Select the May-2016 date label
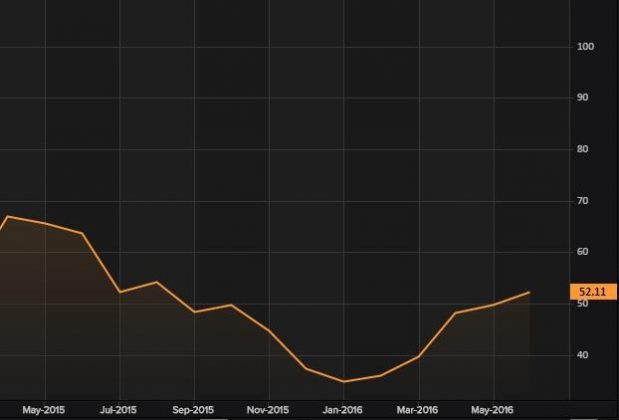This screenshot has height=420, width=619. coord(491,409)
